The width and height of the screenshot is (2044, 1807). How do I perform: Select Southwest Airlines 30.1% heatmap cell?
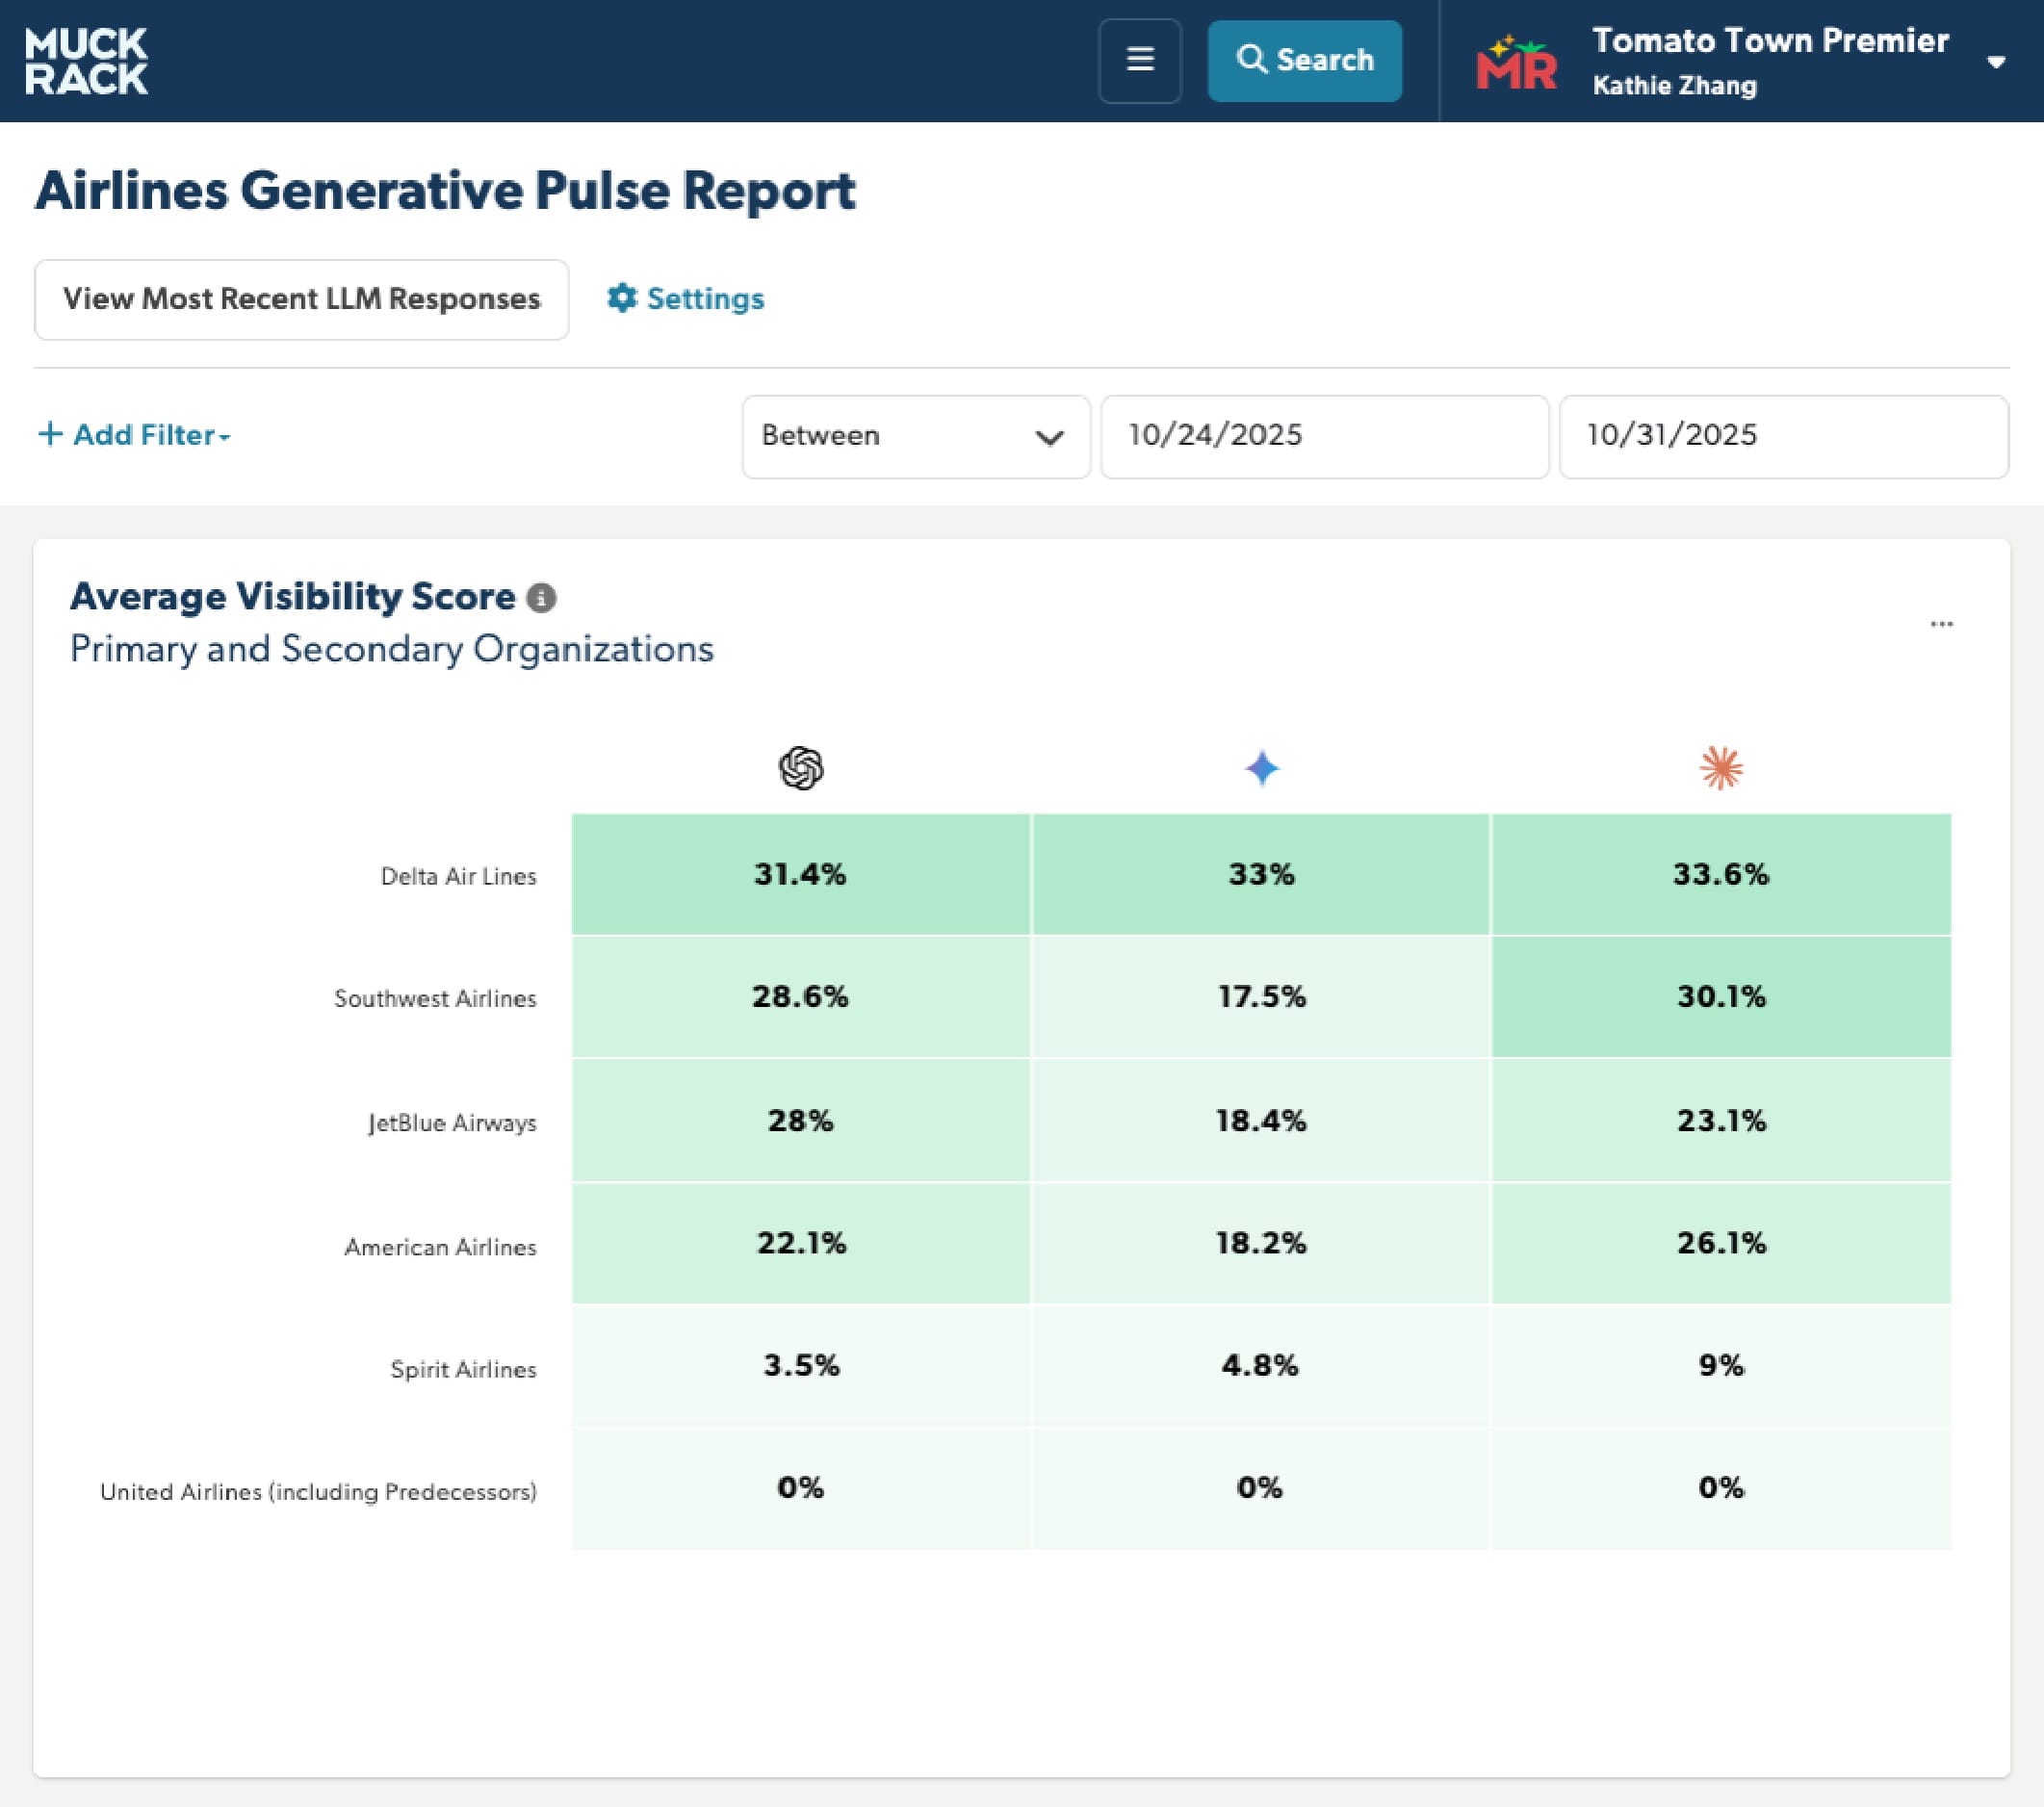[x=1721, y=996]
